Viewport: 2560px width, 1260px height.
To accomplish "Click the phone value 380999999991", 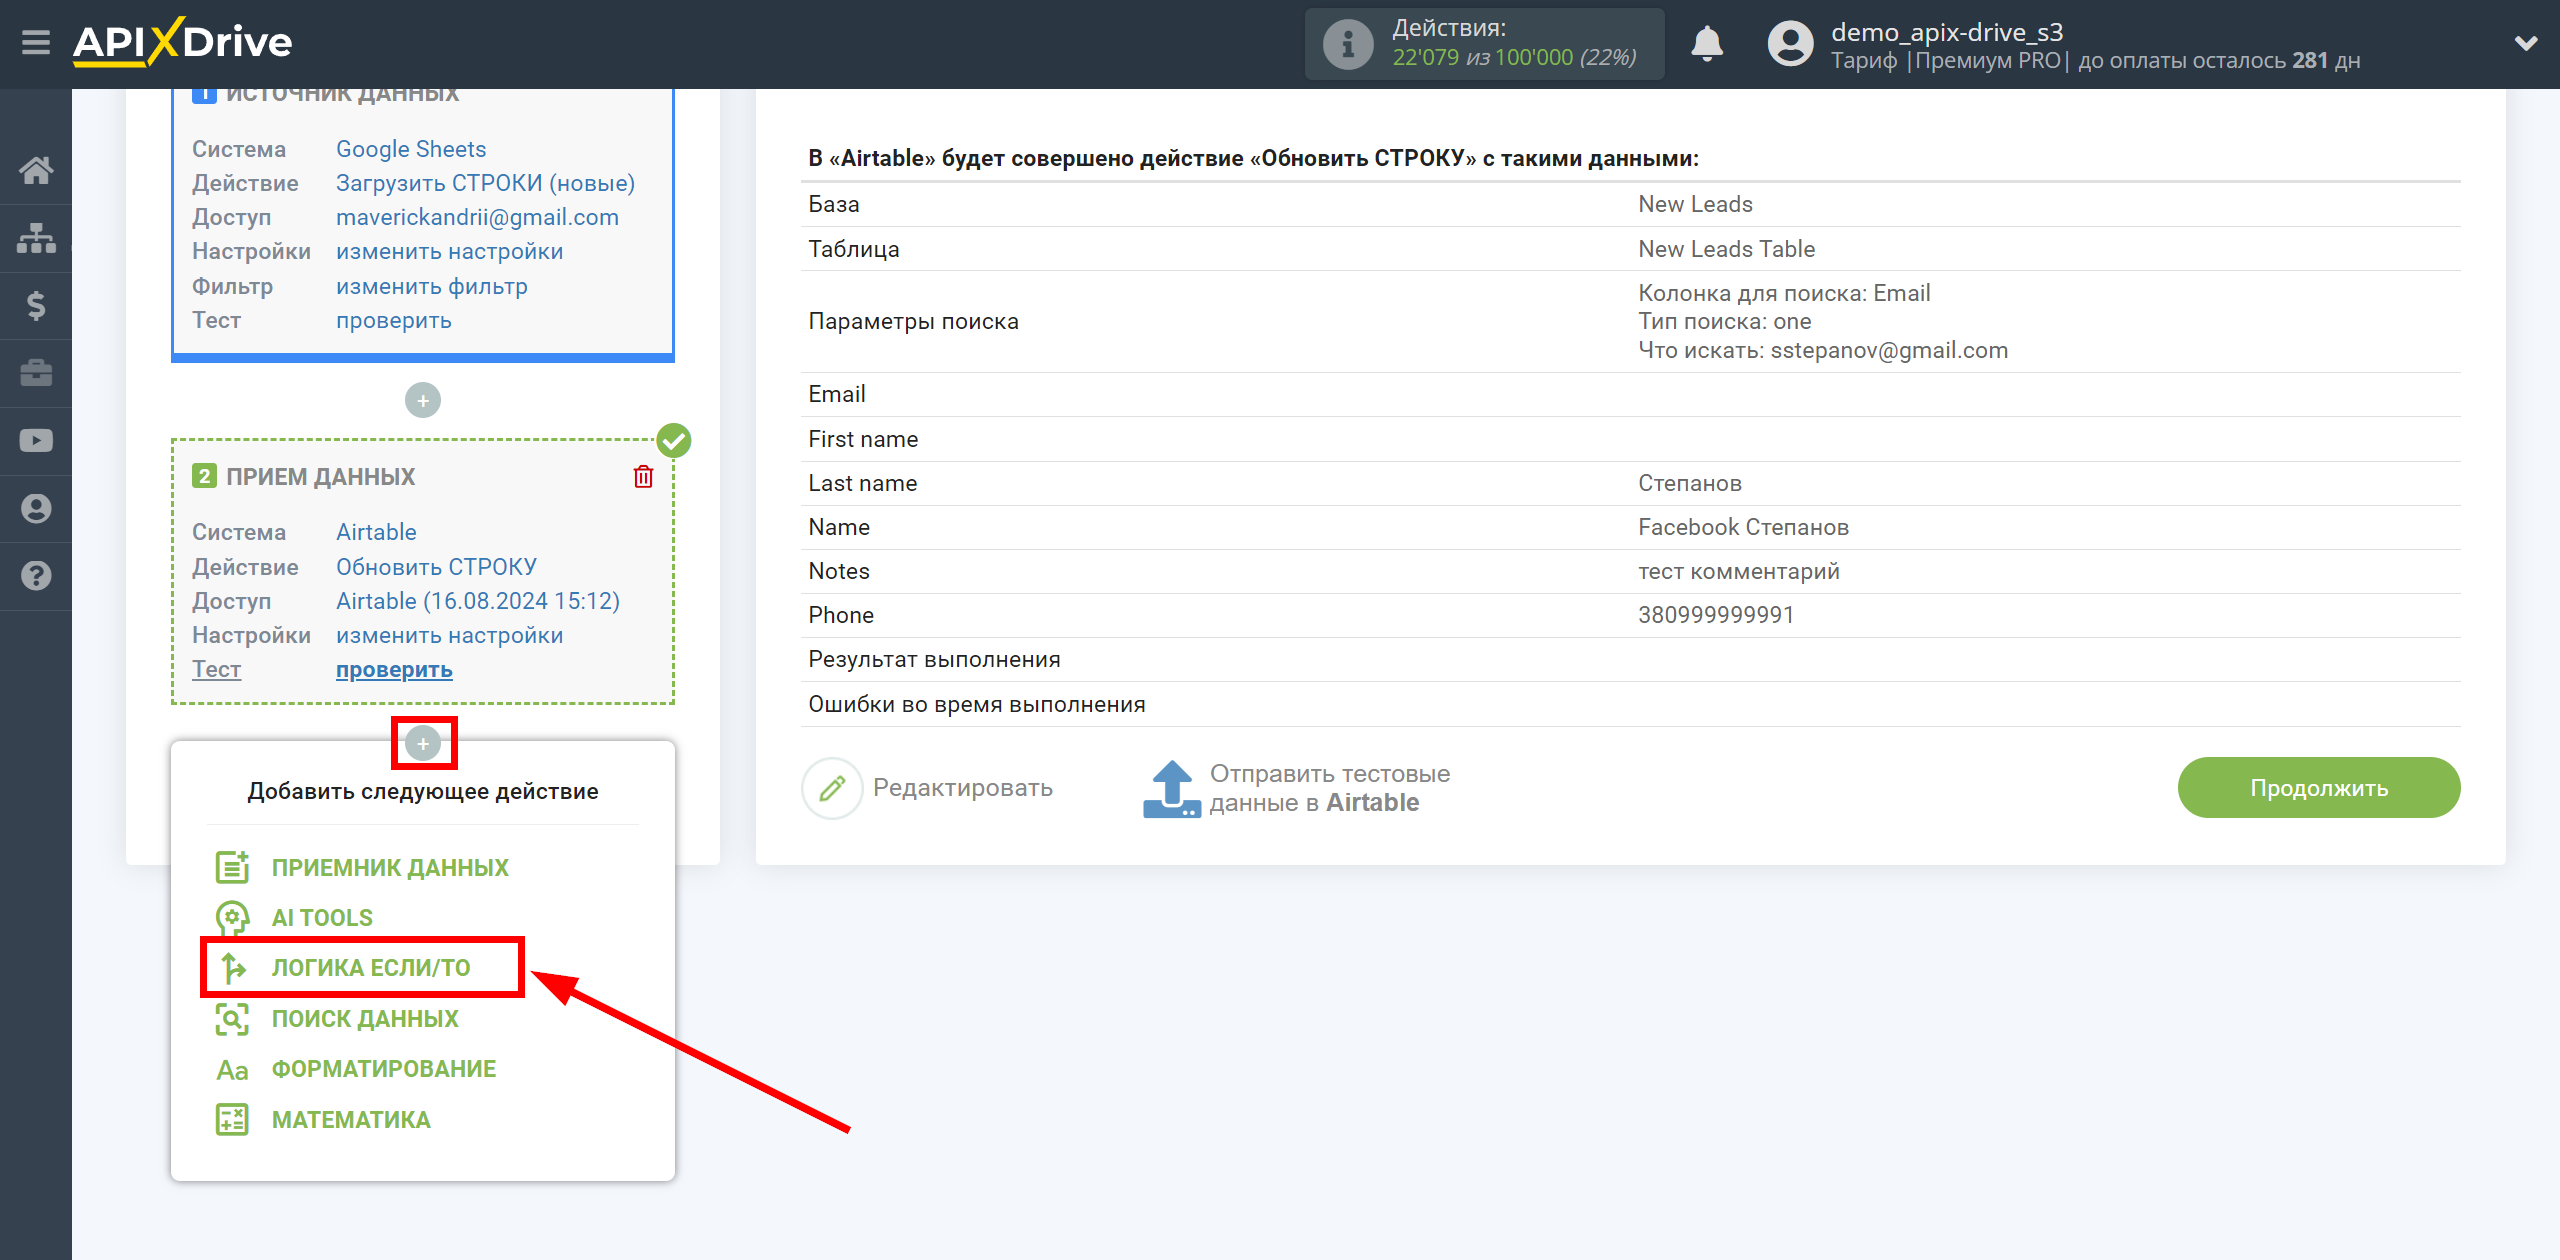I will pyautogui.click(x=1716, y=615).
